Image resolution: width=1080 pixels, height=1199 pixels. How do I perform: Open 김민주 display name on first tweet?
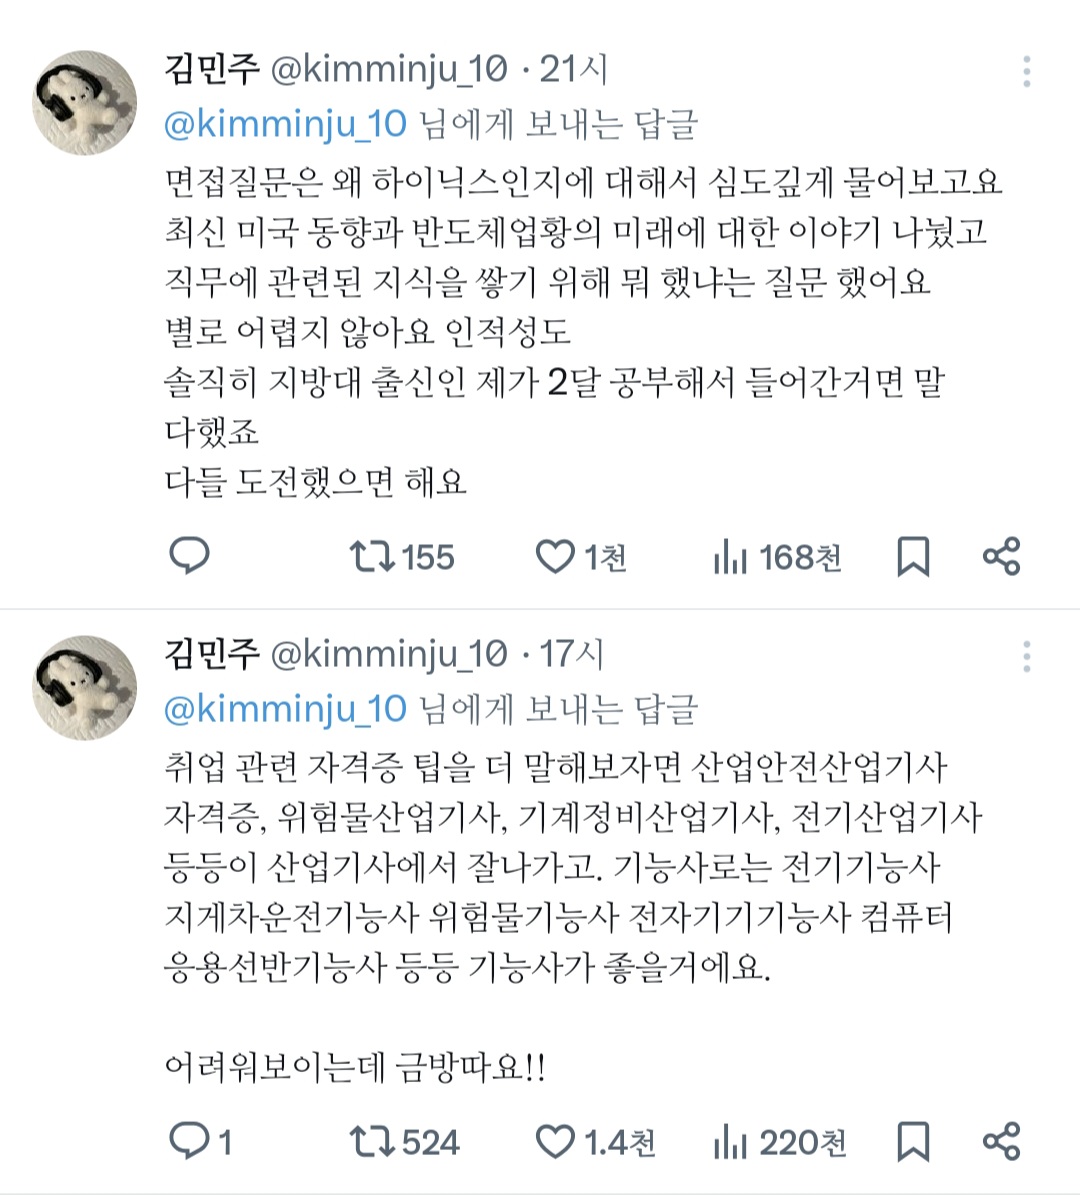pyautogui.click(x=211, y=70)
